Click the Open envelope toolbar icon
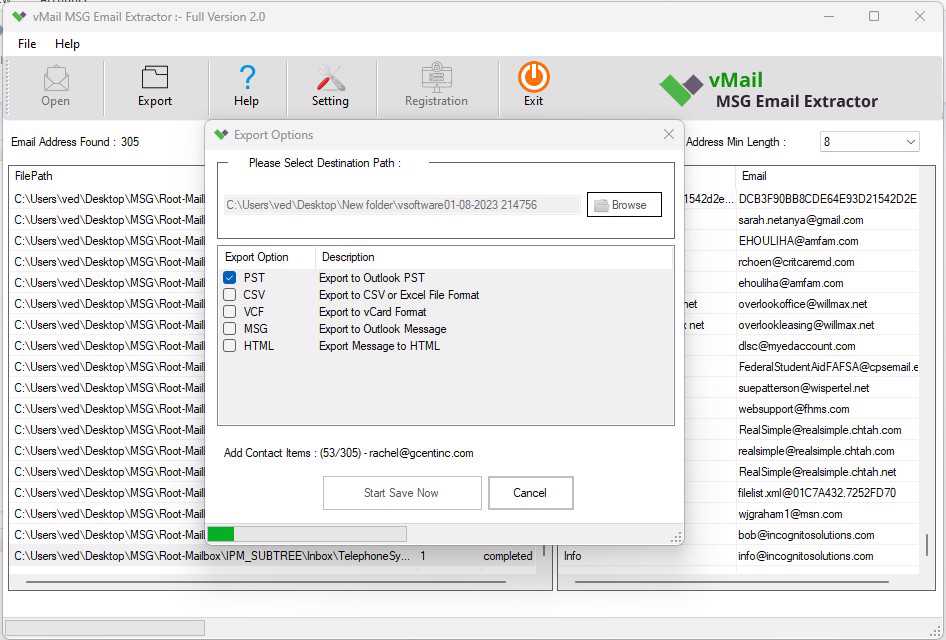946x640 pixels. pyautogui.click(x=56, y=78)
